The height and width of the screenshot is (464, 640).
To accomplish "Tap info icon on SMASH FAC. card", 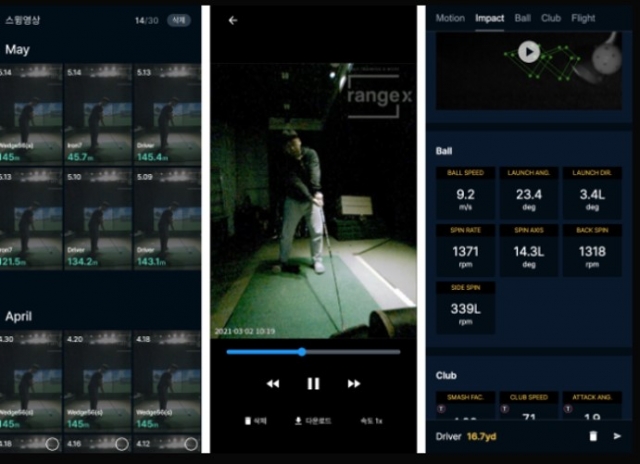I will click(441, 408).
